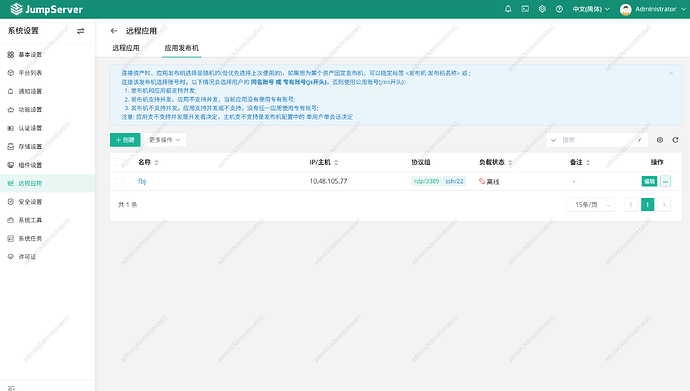This screenshot has width=690, height=391.
Task: Change the 15条/页 page size selector
Action: click(590, 205)
